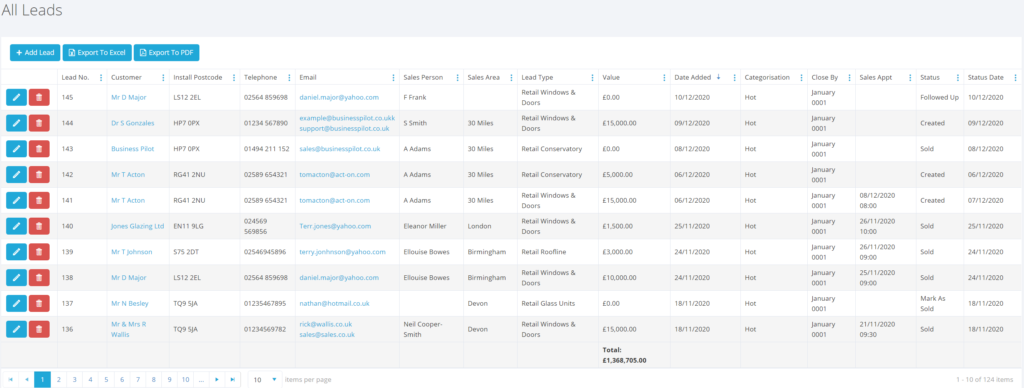
Task: Open Install Postcode column options menu
Action: (x=234, y=78)
